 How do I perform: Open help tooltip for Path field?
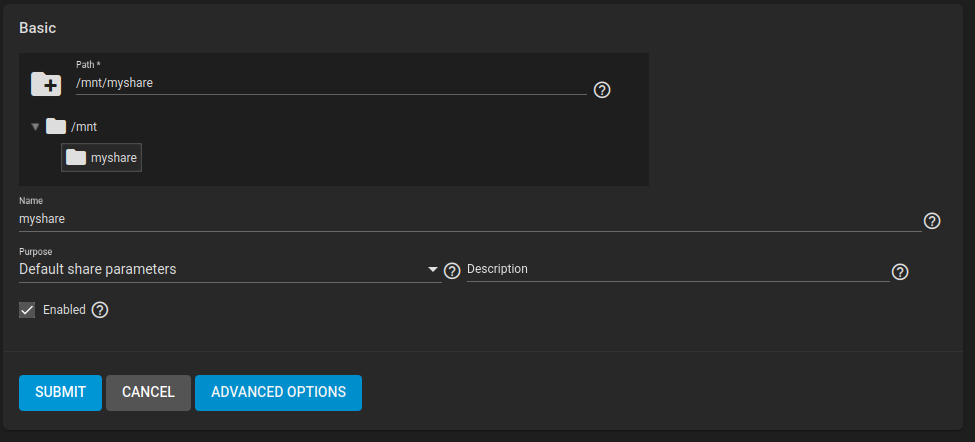(x=602, y=90)
